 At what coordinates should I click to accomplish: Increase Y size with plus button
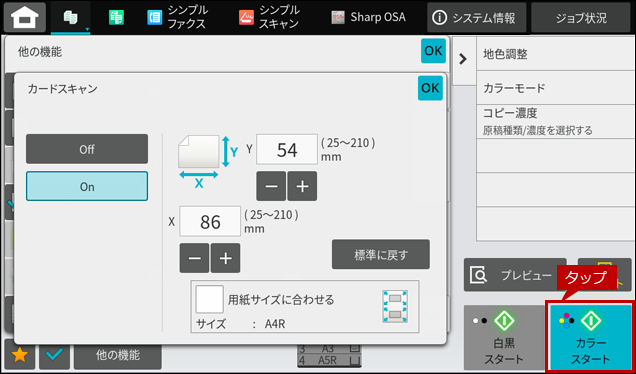(x=302, y=186)
